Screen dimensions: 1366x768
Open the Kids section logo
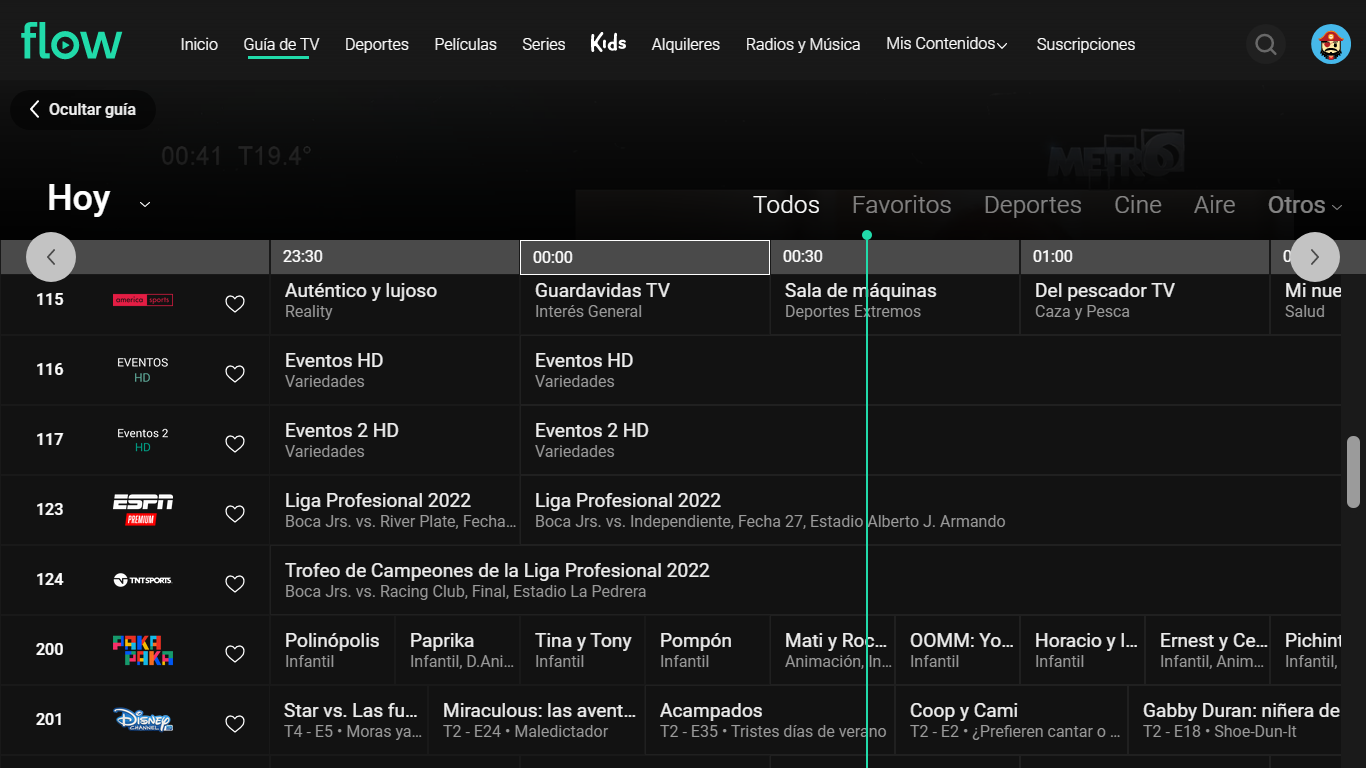click(608, 42)
